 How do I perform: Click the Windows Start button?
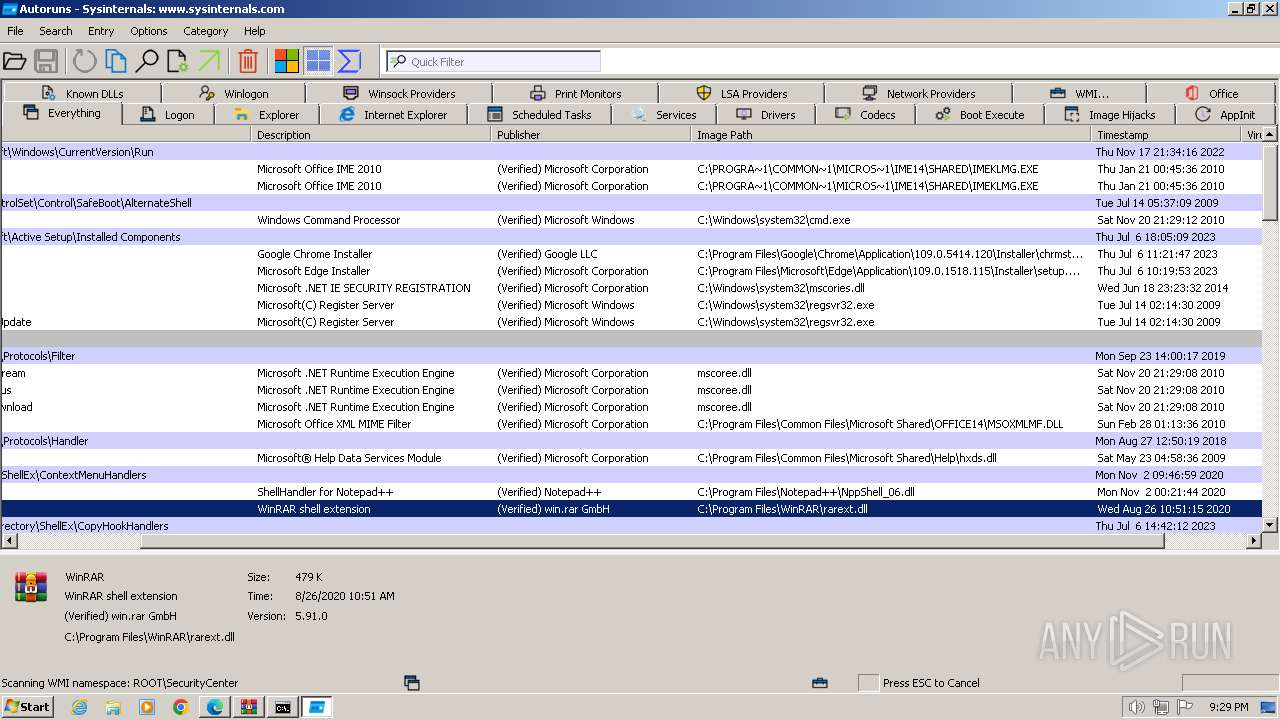click(x=28, y=707)
